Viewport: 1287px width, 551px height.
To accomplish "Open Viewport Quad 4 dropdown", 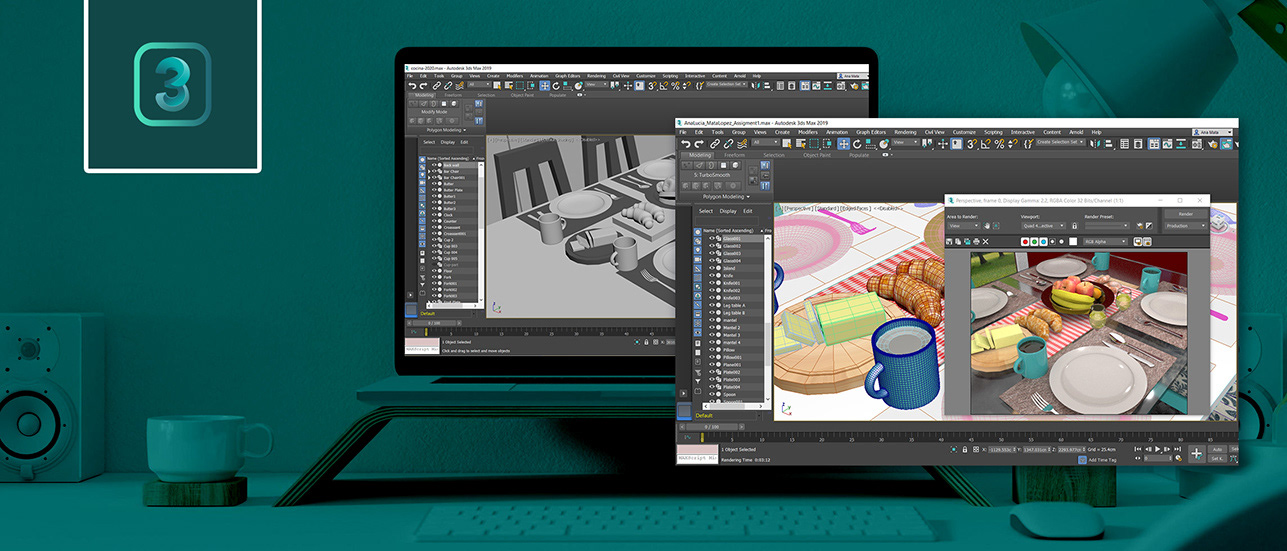I will (x=1043, y=226).
